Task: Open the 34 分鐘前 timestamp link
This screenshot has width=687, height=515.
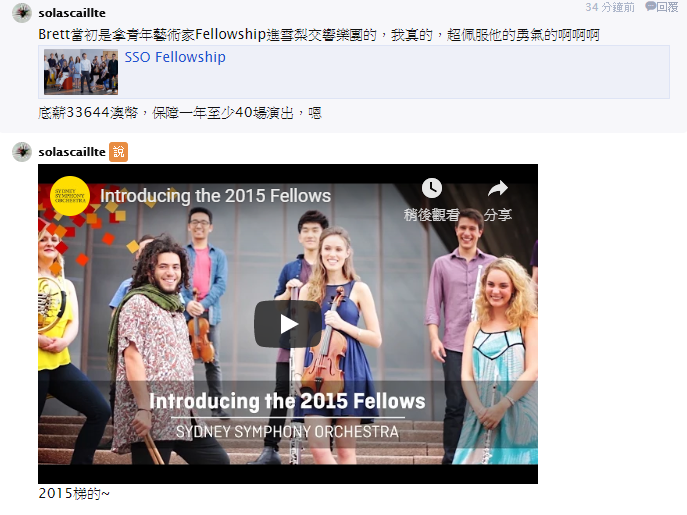Action: [610, 7]
